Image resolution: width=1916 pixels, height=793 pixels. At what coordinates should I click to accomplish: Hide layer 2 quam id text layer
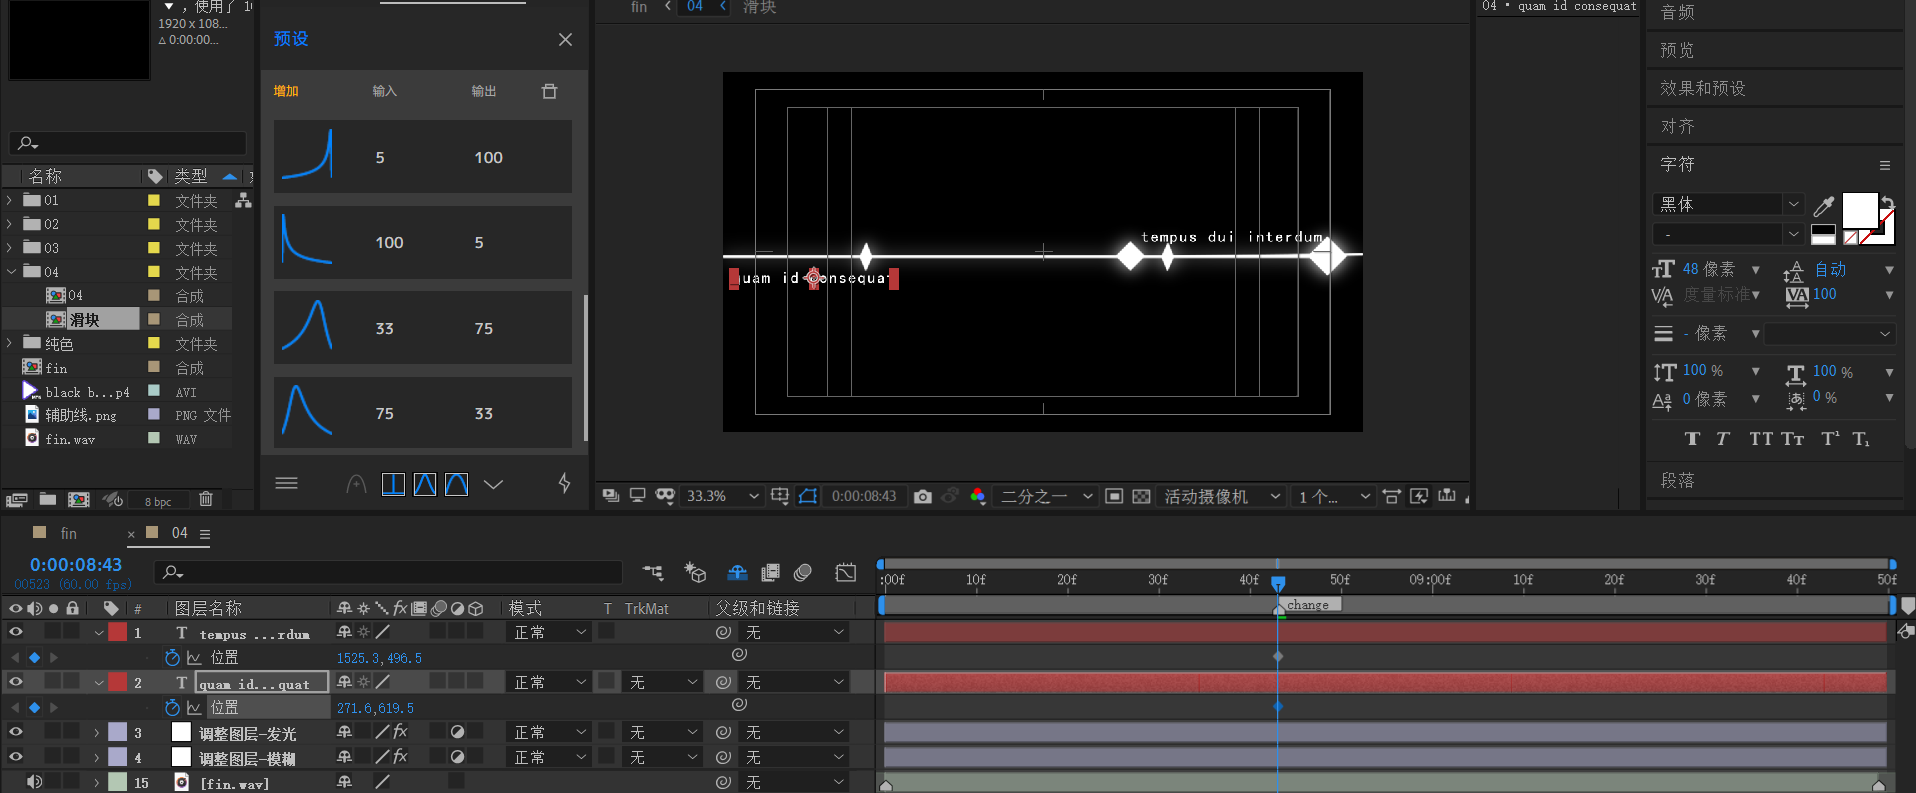click(16, 682)
